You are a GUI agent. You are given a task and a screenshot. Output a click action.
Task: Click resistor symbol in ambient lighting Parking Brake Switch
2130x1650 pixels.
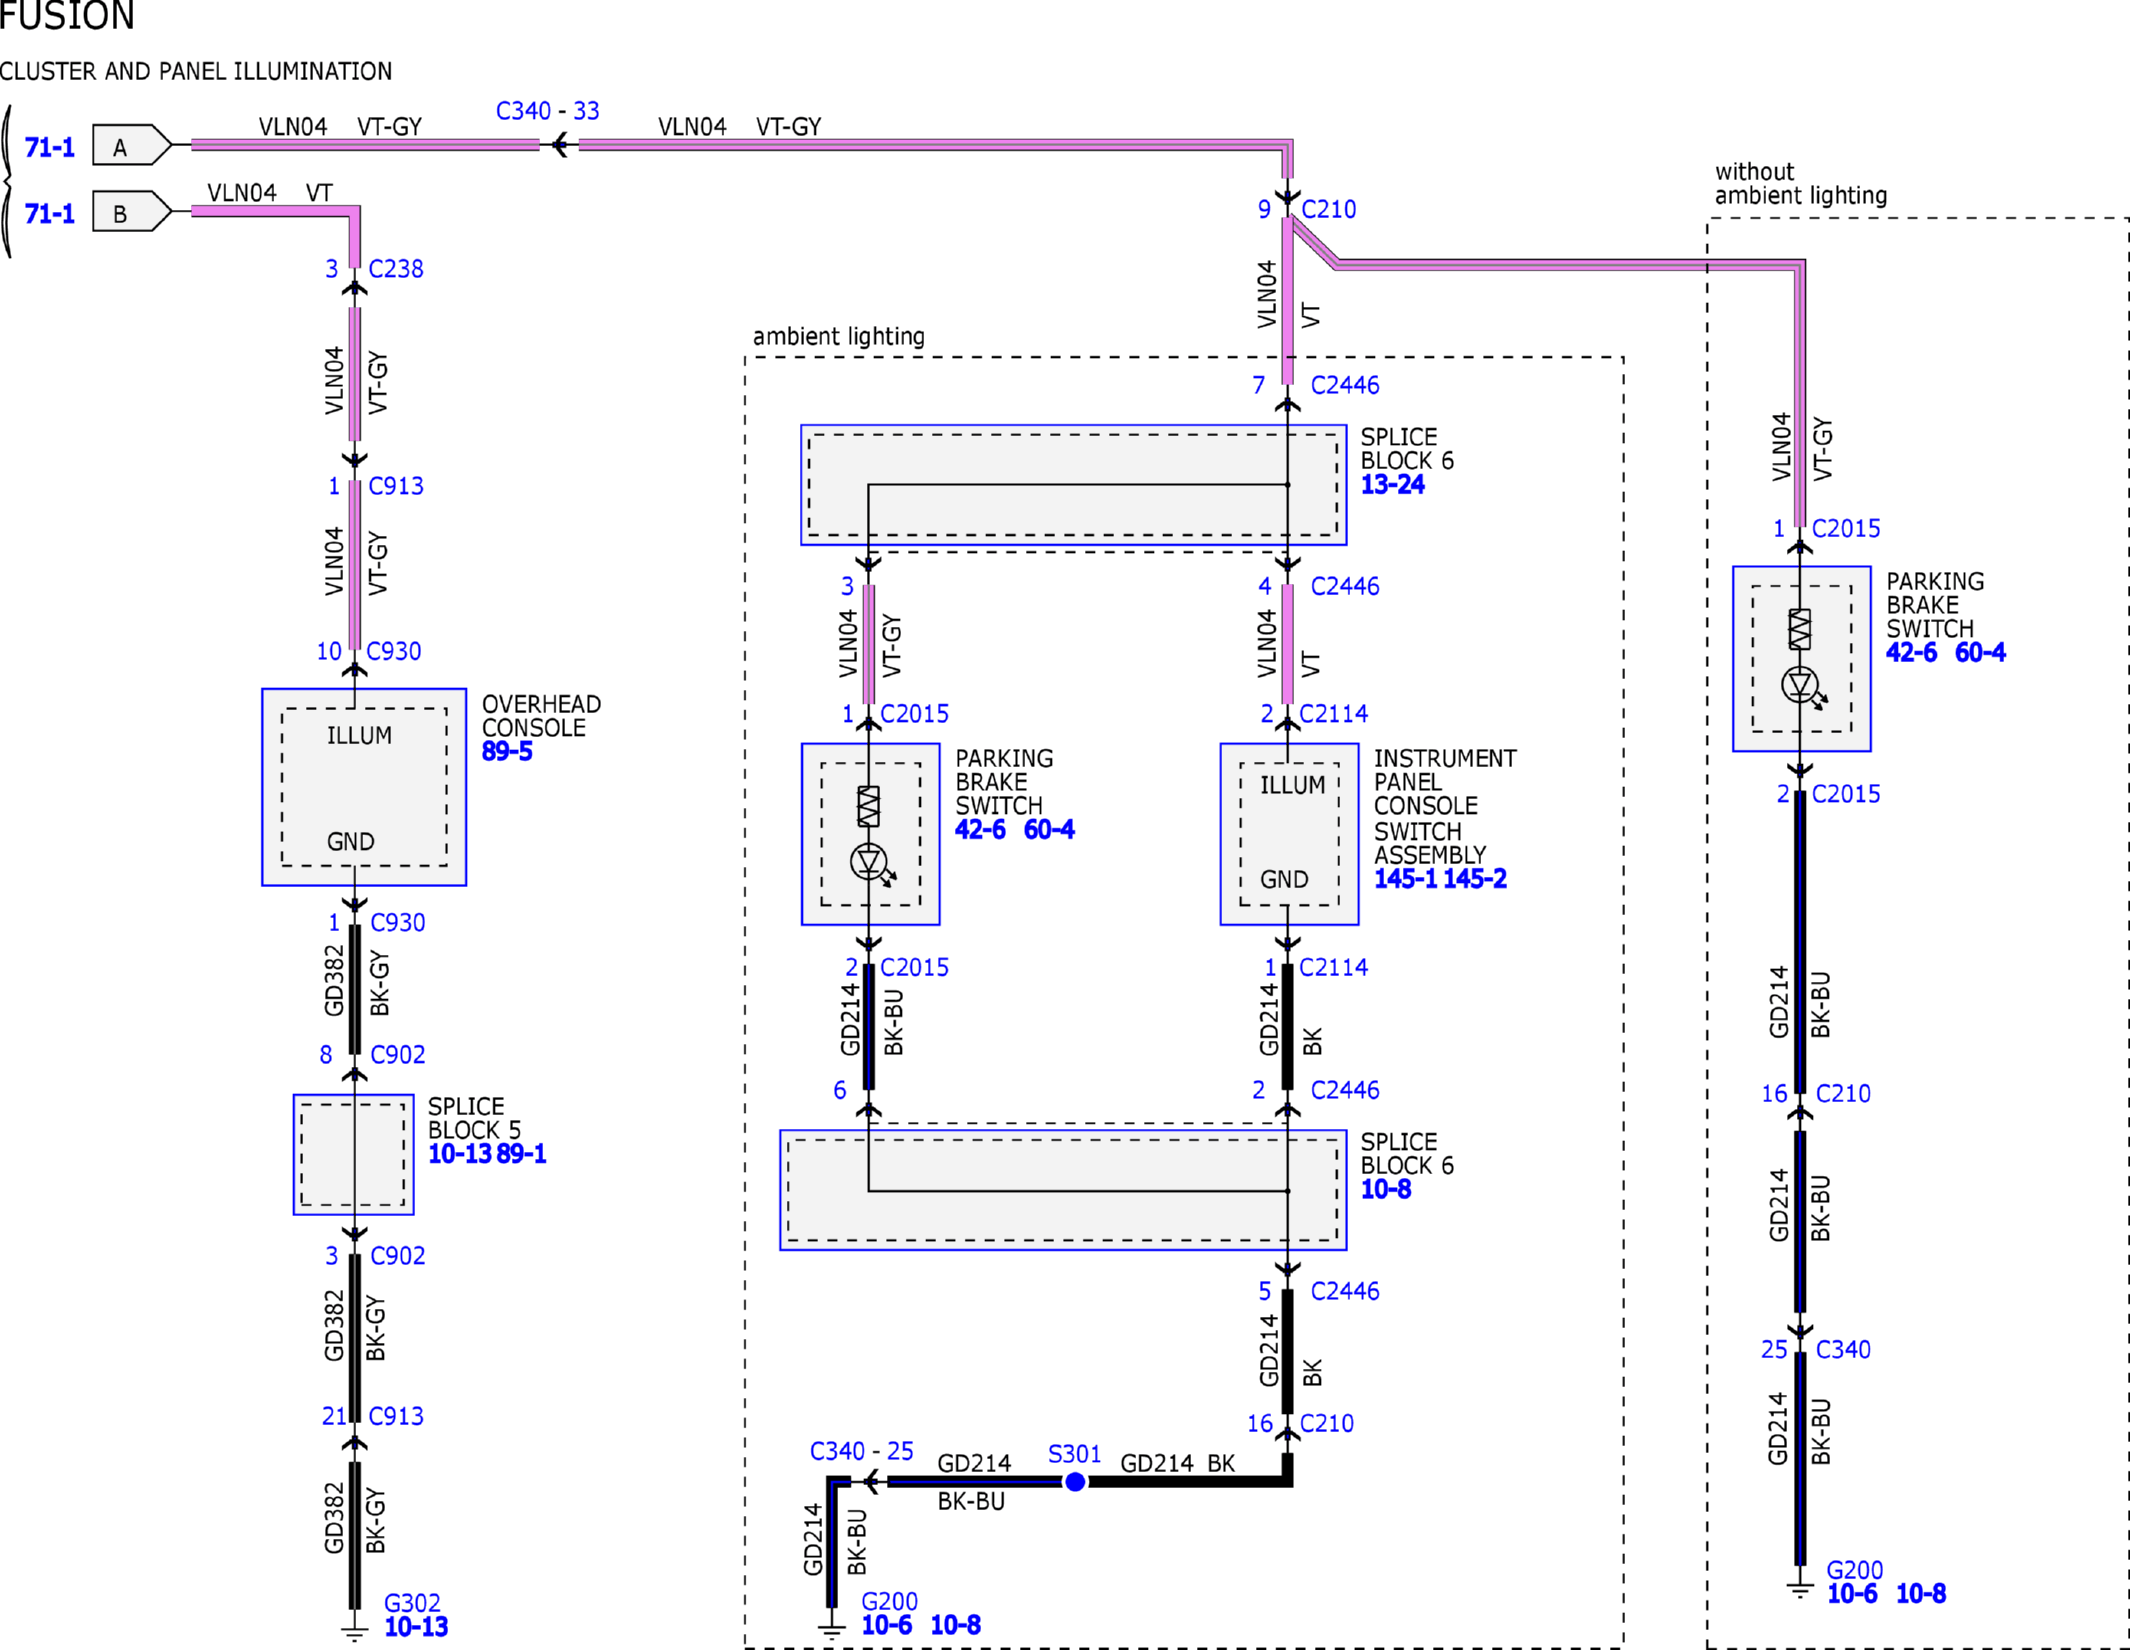tap(869, 806)
